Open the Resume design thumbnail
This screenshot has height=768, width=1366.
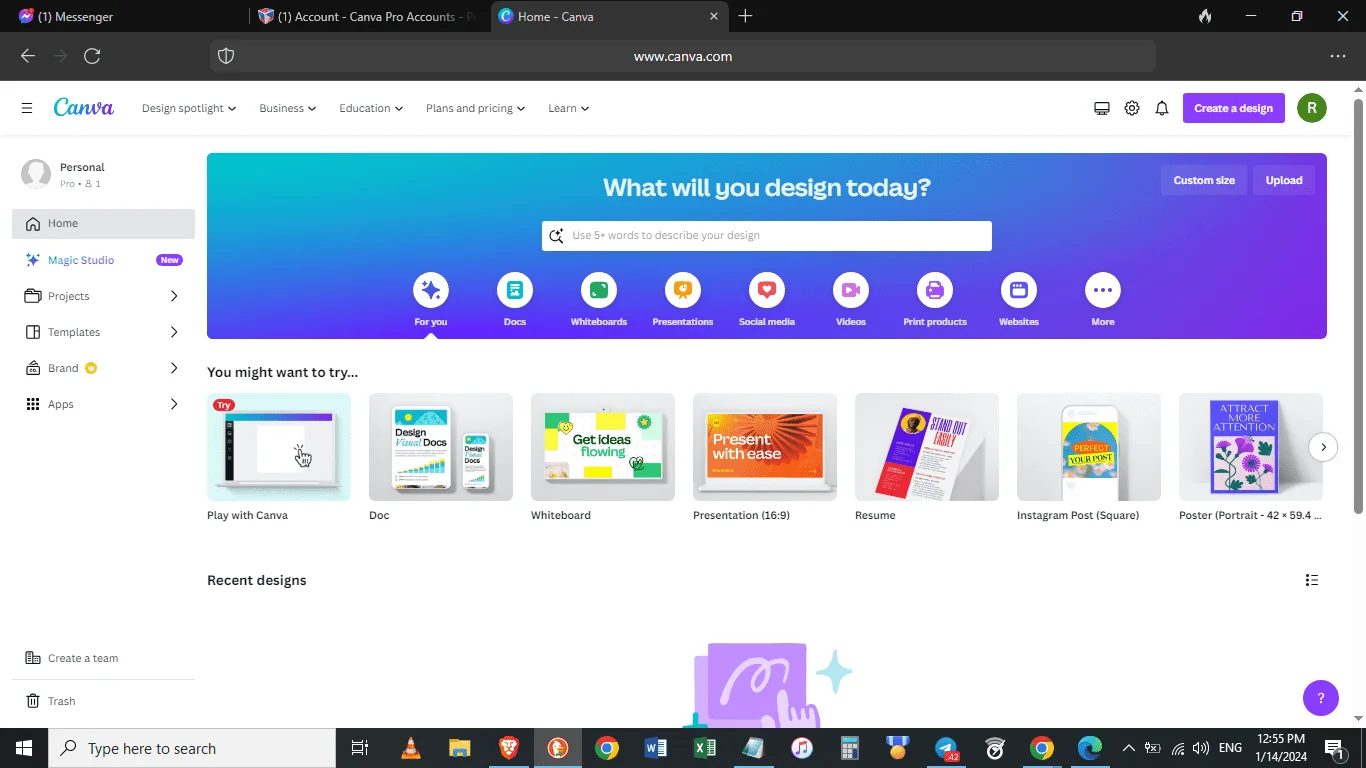(927, 447)
